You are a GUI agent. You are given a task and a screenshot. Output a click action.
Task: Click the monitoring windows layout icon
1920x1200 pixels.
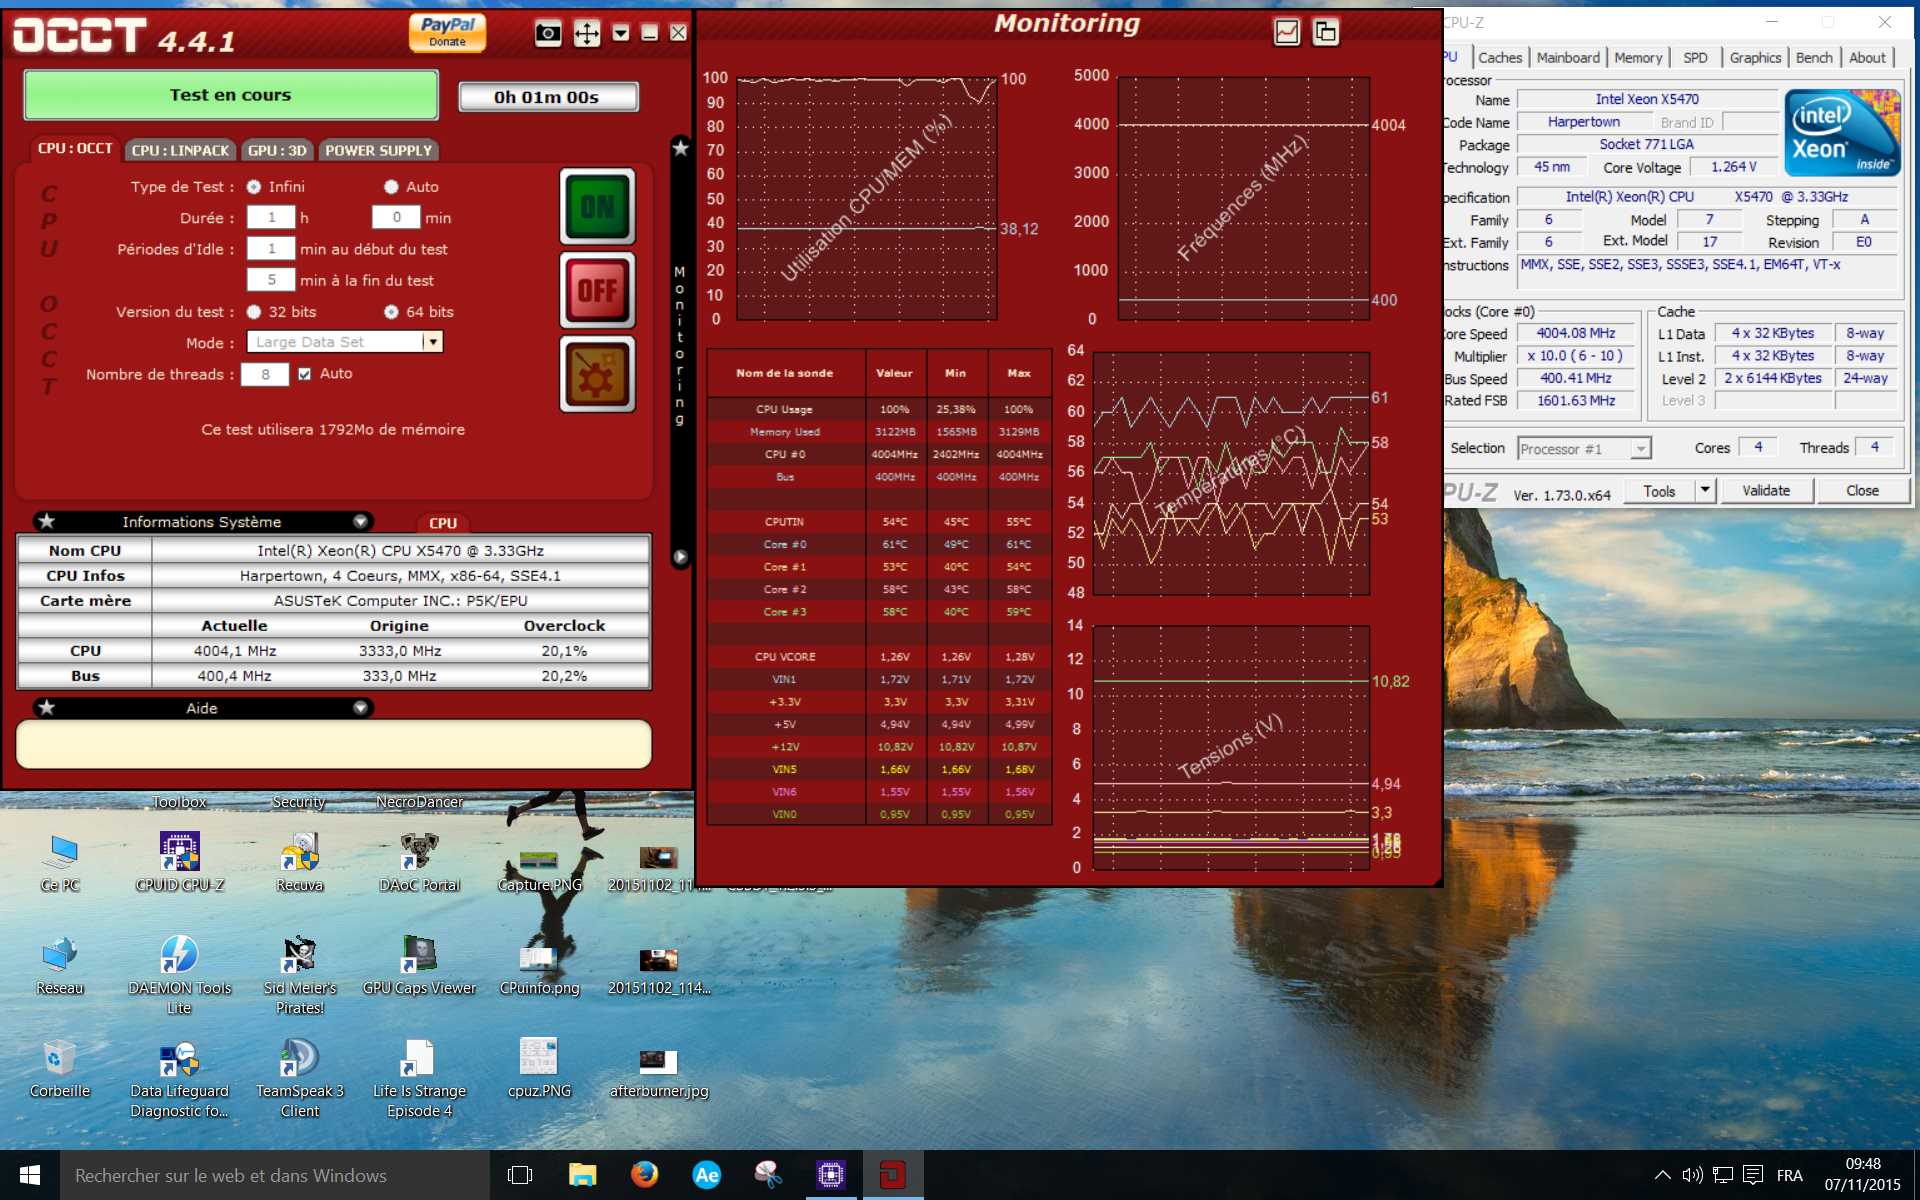click(1325, 32)
